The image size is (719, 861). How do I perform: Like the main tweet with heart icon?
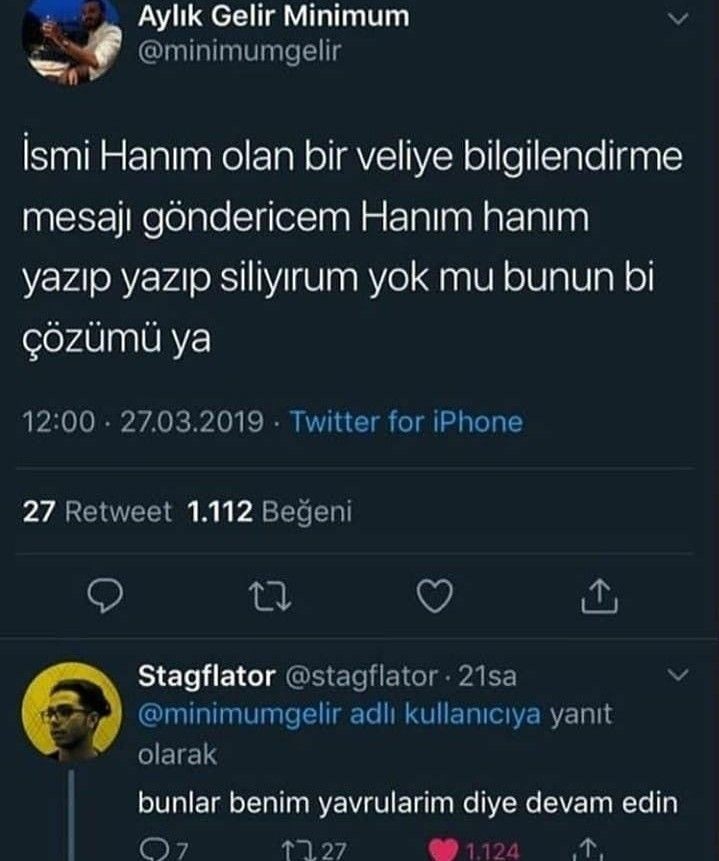434,596
